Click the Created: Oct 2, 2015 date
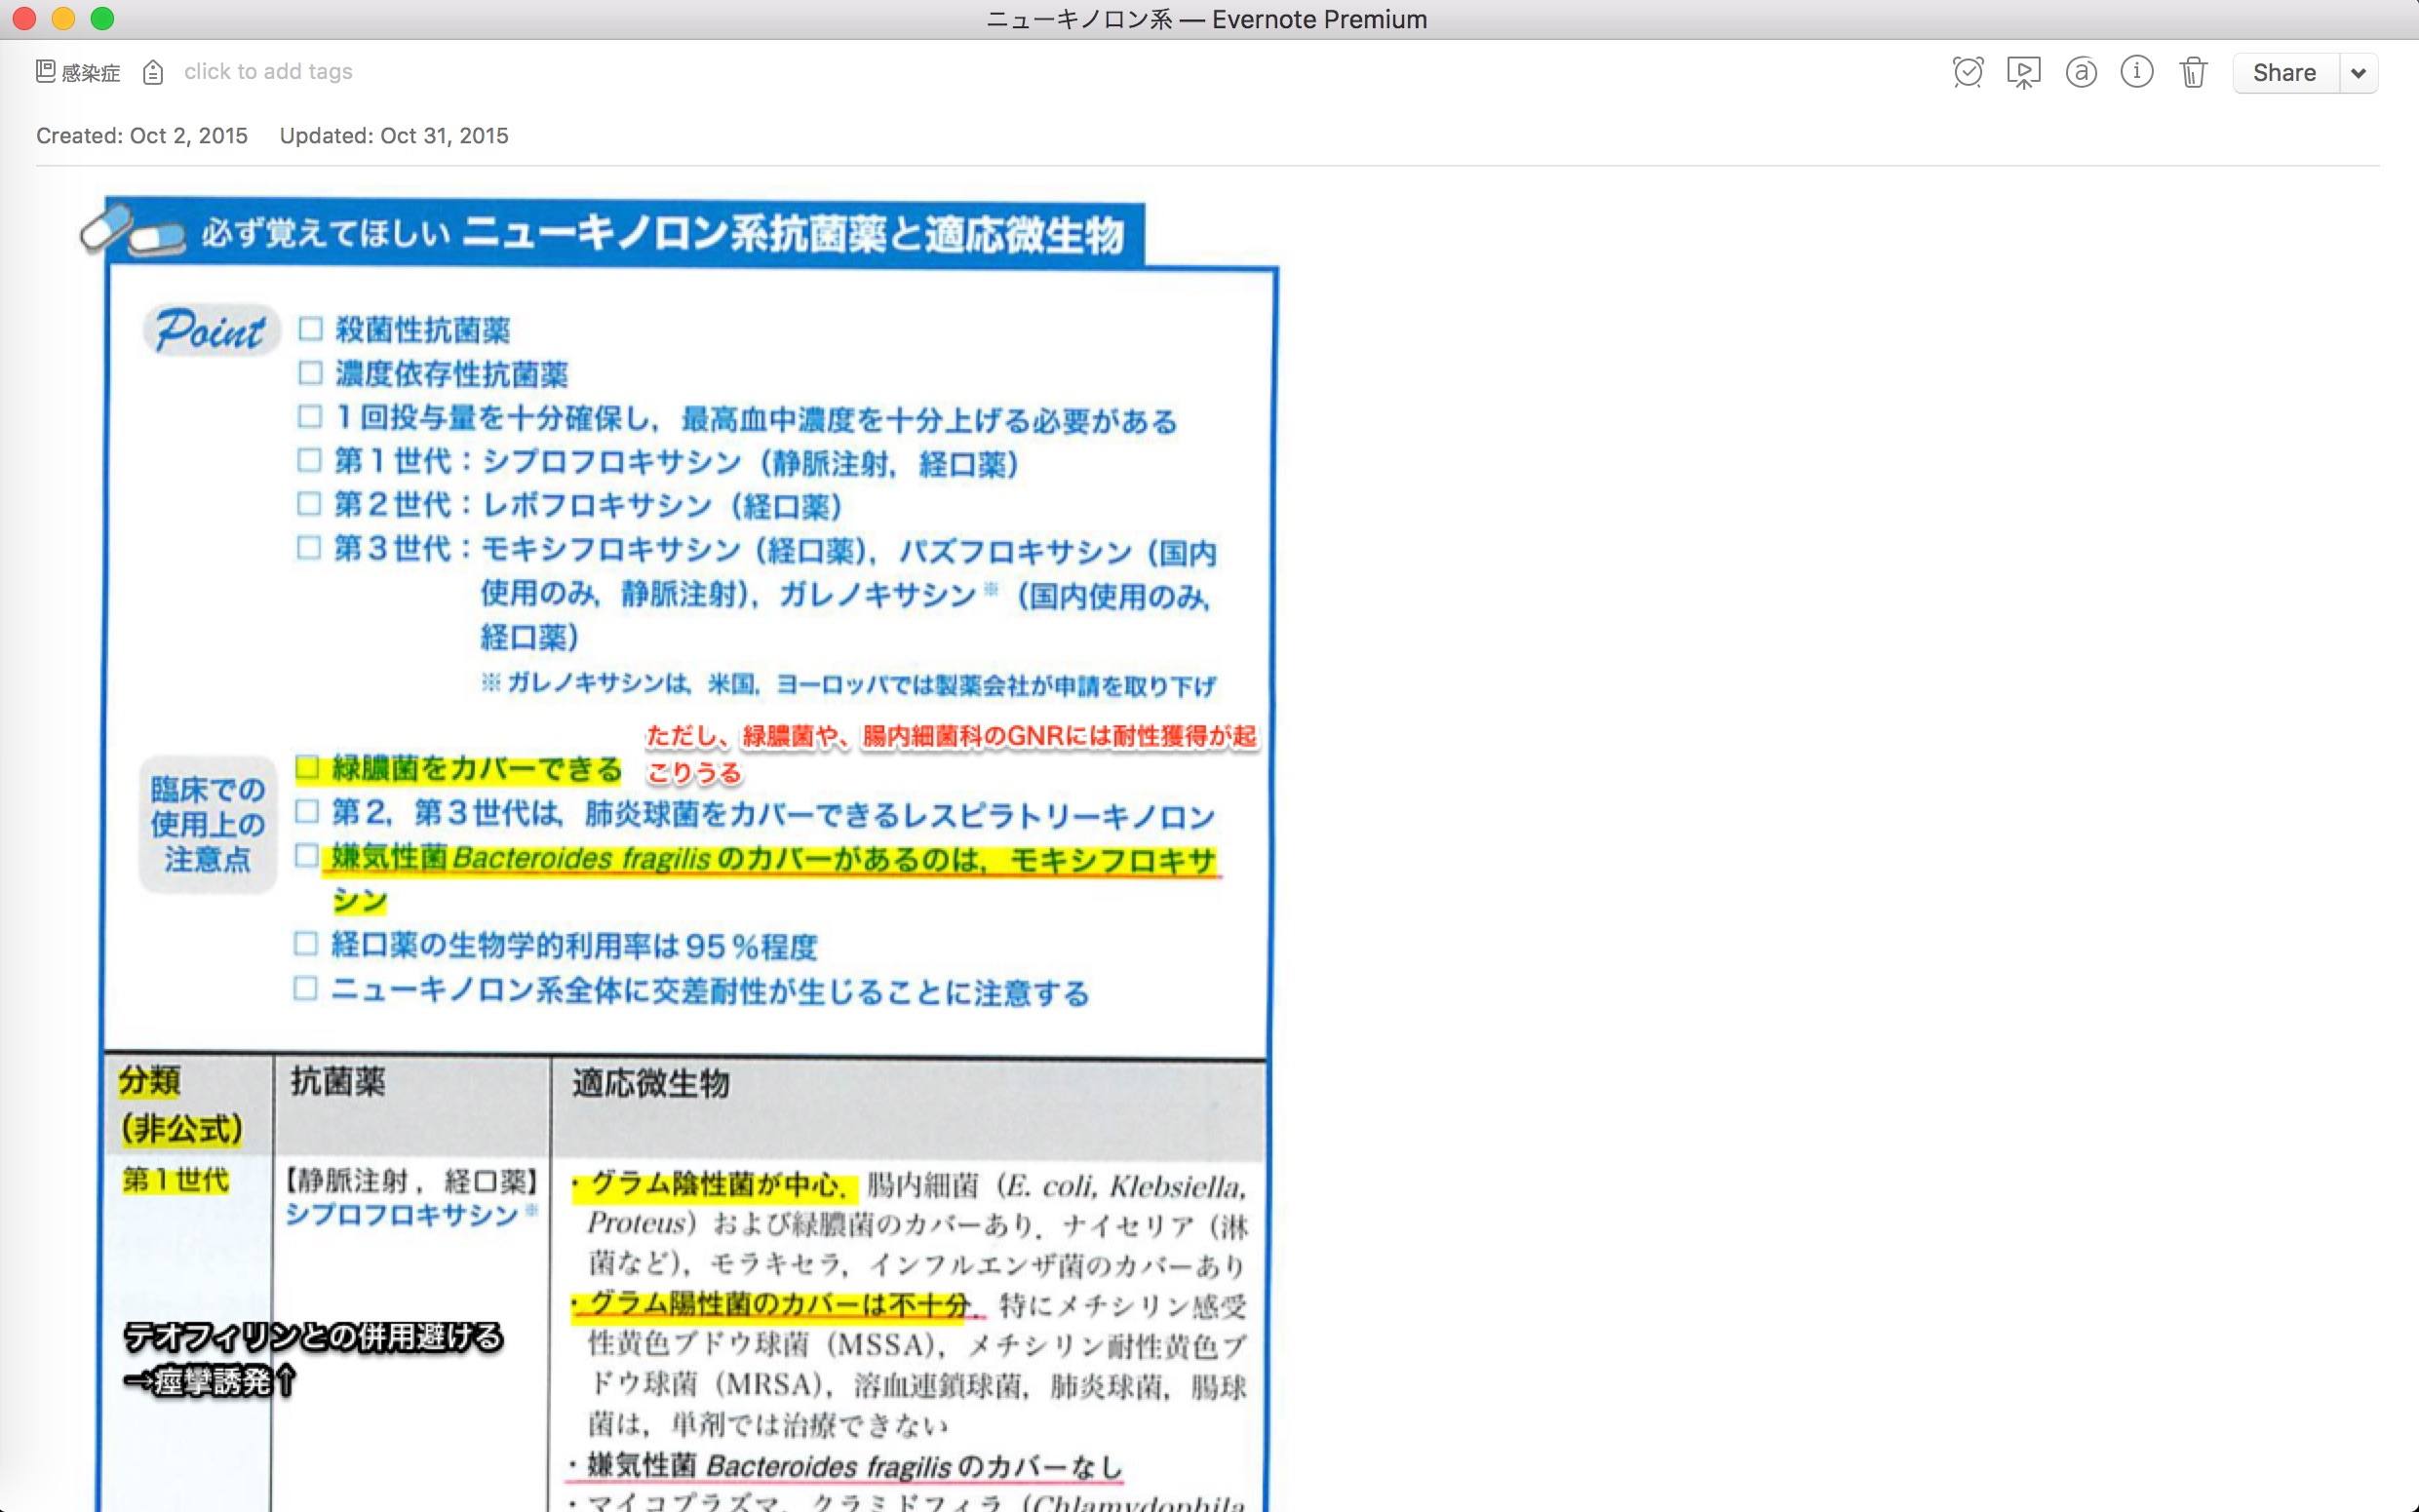Screen dimensions: 2419x1512 click(142, 136)
